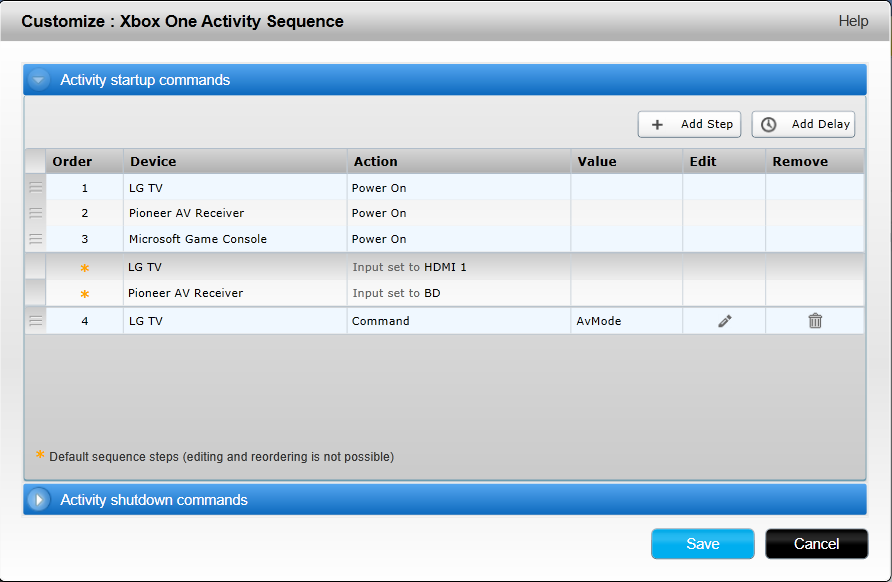This screenshot has height=582, width=892.
Task: Click the Device column header
Action: click(x=152, y=161)
